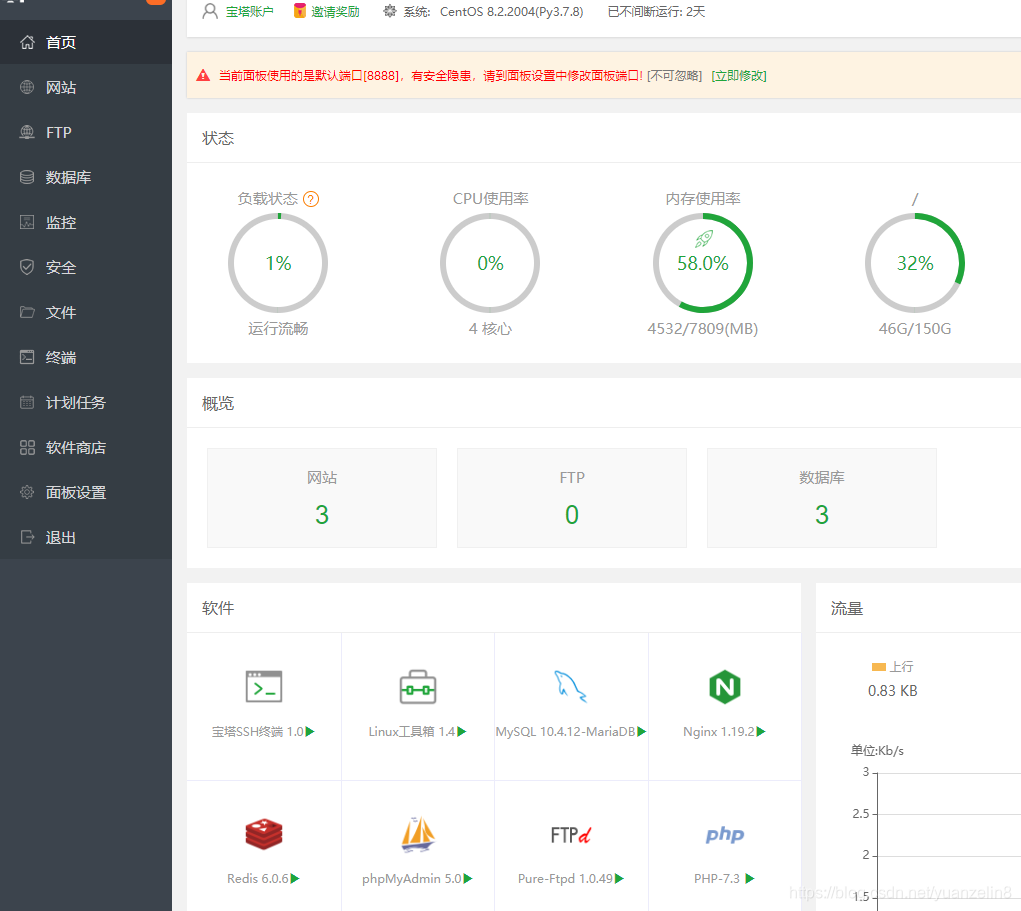Click the system gear icon beside 系统

(389, 11)
